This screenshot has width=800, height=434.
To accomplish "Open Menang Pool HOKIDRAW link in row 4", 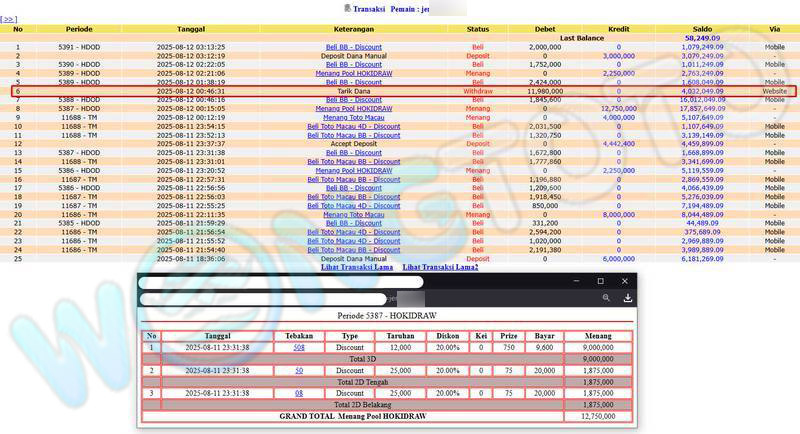I will [353, 73].
